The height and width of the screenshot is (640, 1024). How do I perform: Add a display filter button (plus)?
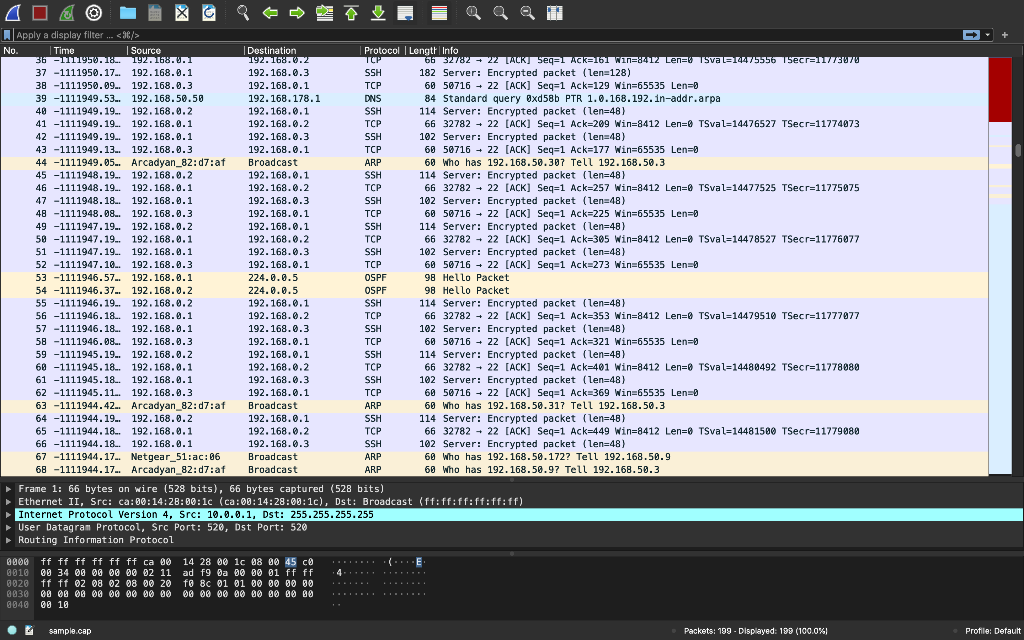coord(1005,35)
